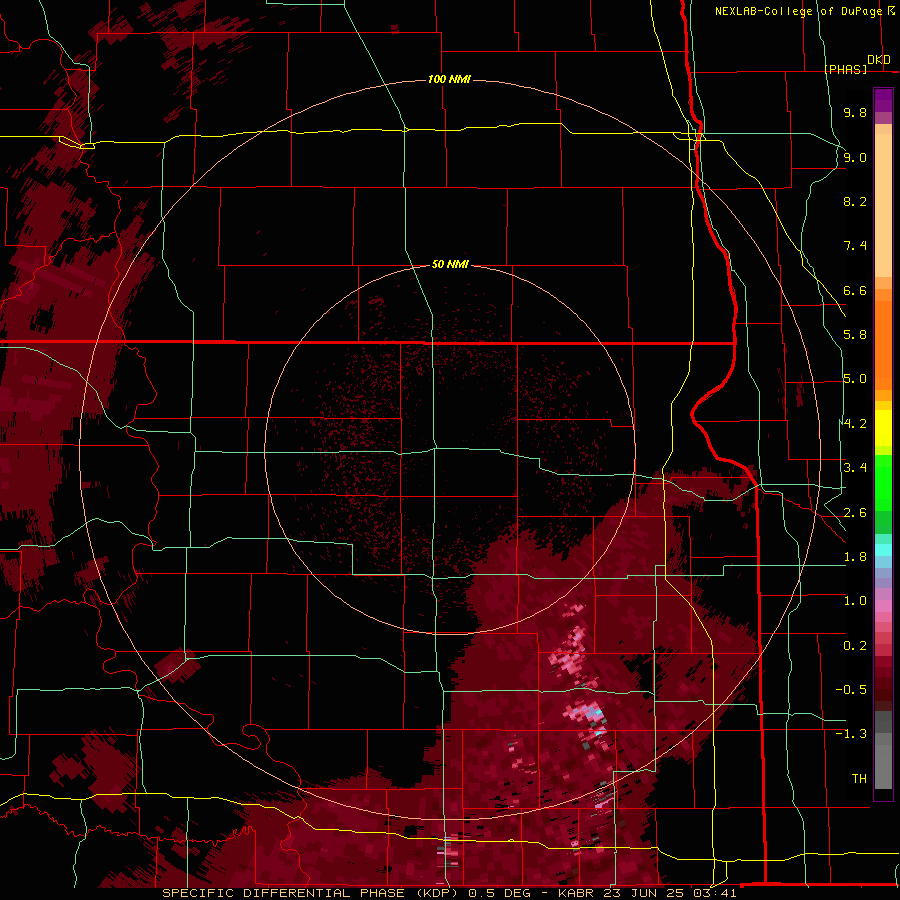Click the TH label on the legend
This screenshot has height=900, width=900.
859,779
